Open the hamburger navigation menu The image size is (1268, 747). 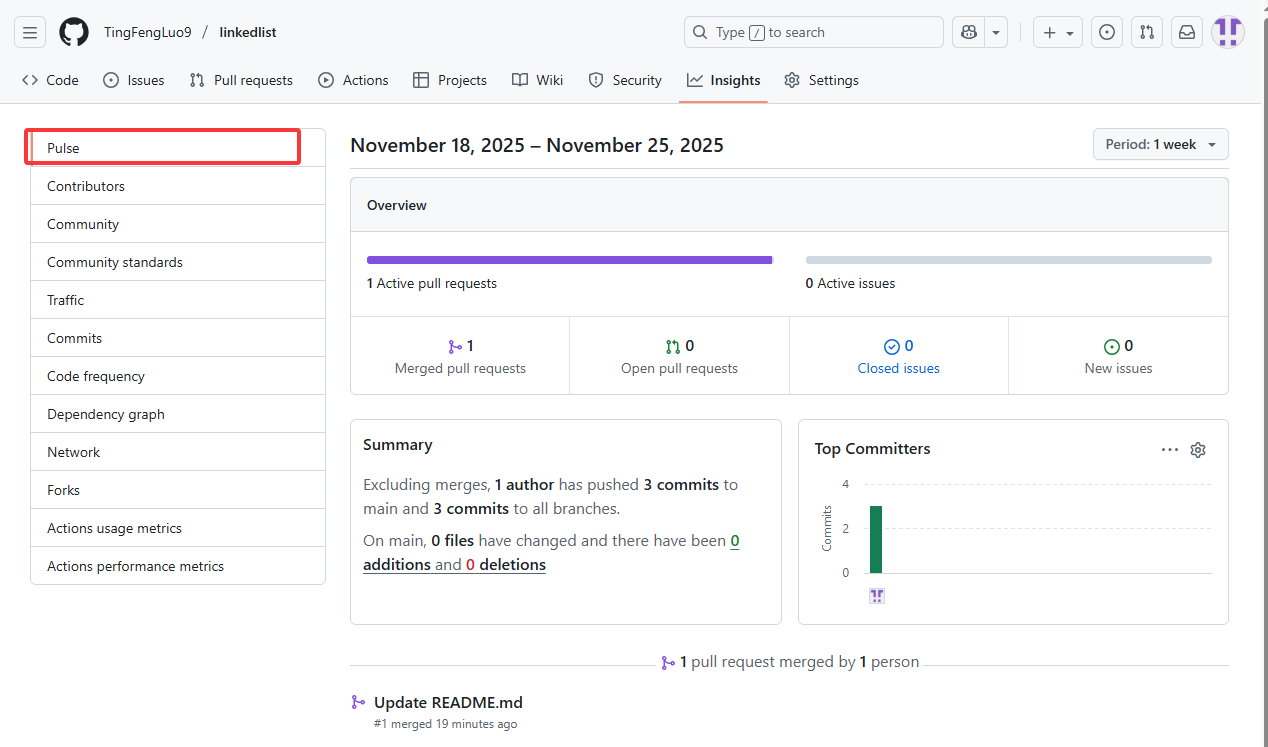tap(30, 33)
